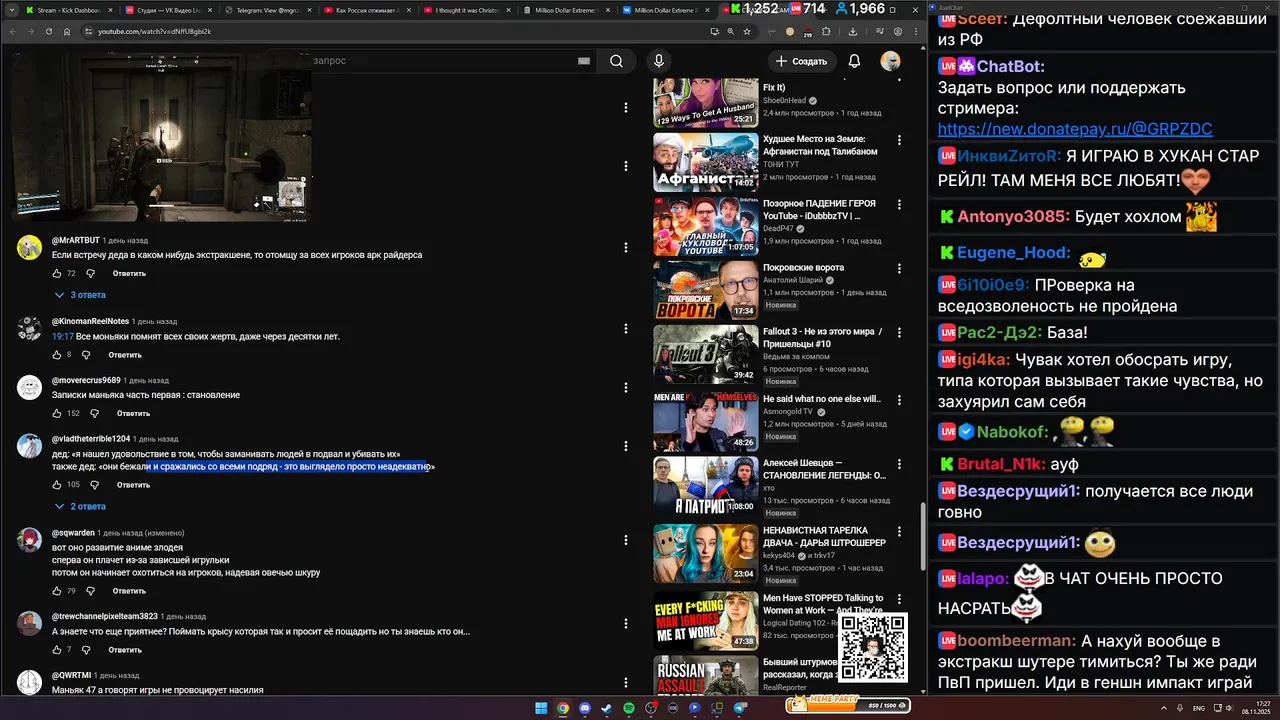This screenshot has height=720, width=1280.
Task: Click the YouTube search magnifier button
Action: [x=616, y=61]
